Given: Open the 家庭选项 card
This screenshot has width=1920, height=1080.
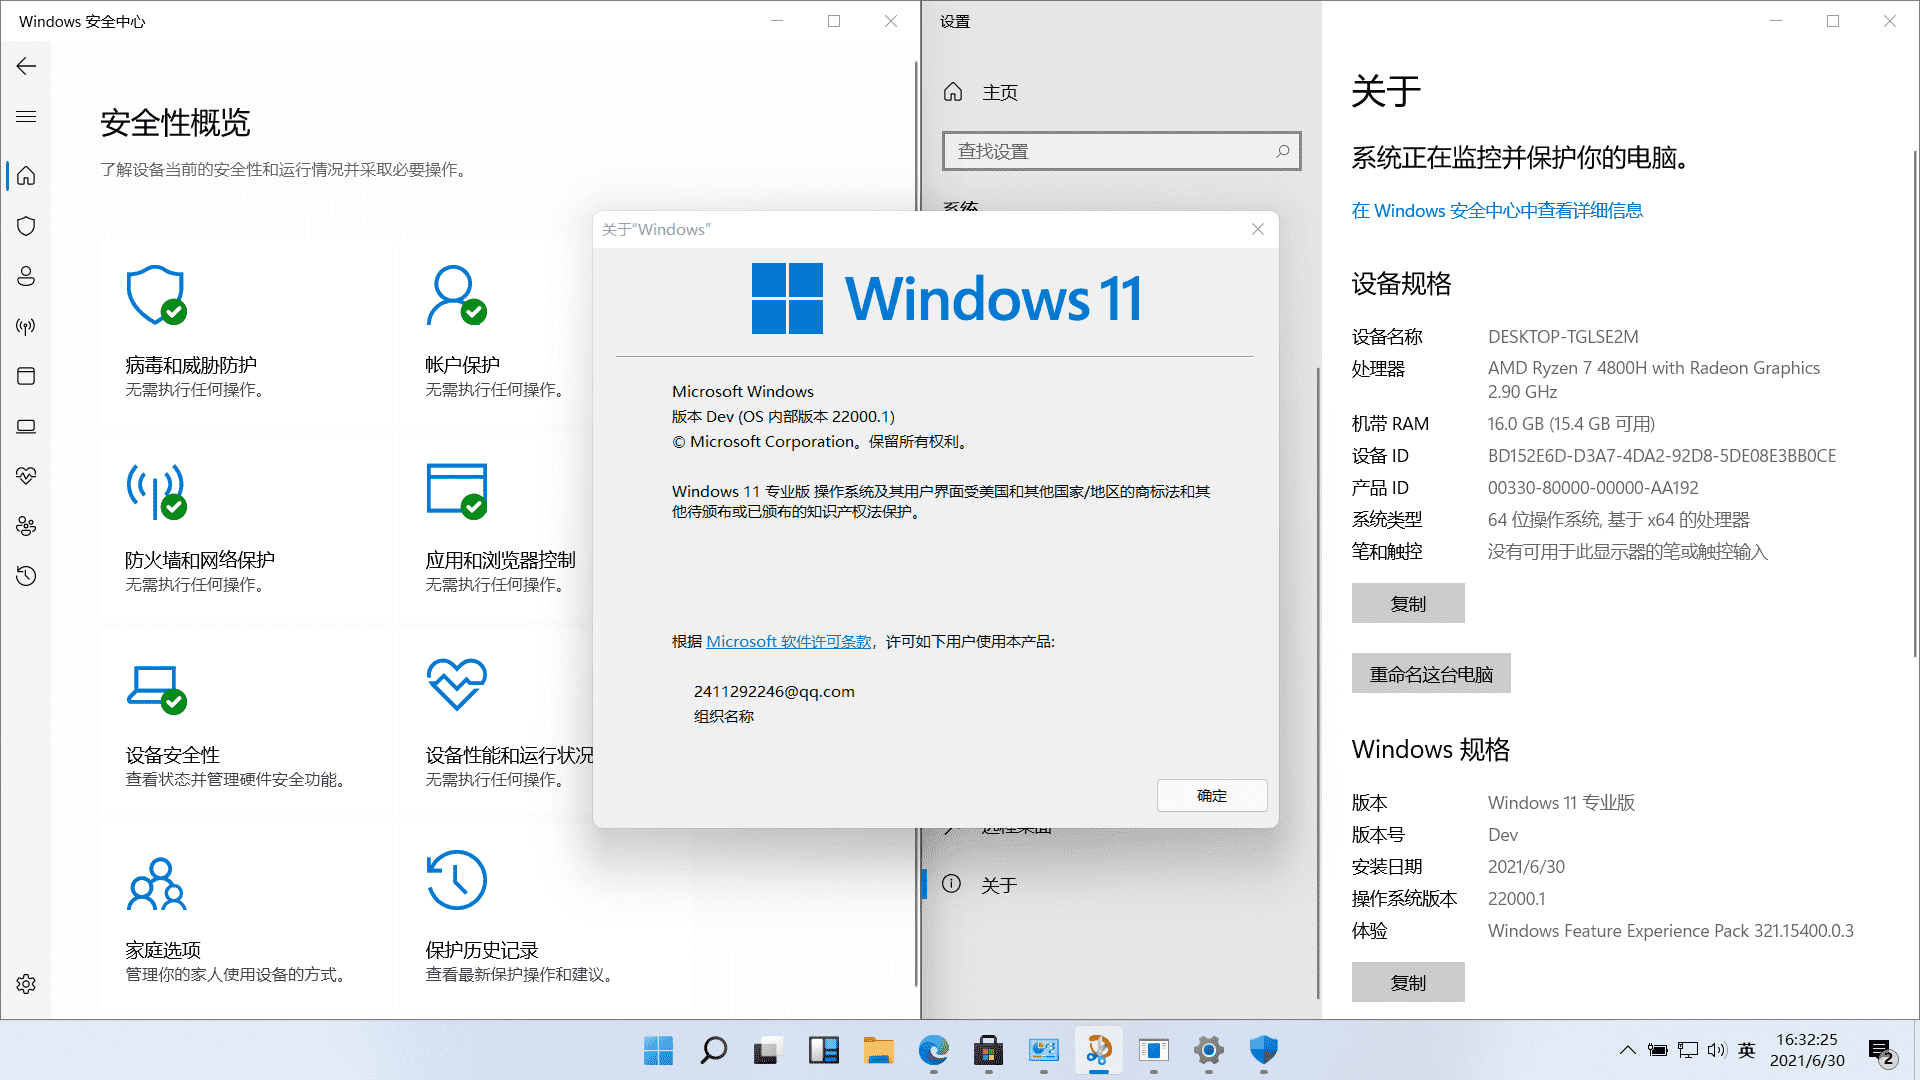Looking at the screenshot, I should (246, 918).
